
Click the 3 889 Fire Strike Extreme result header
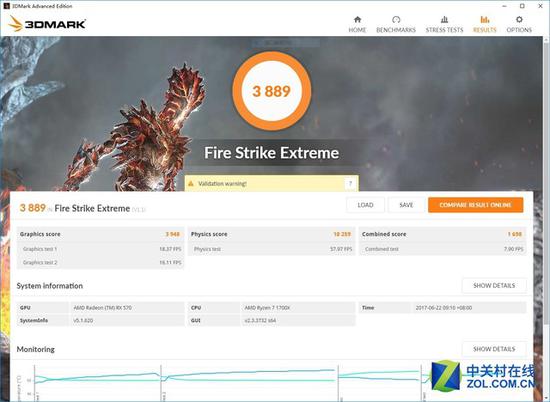pyautogui.click(x=82, y=208)
